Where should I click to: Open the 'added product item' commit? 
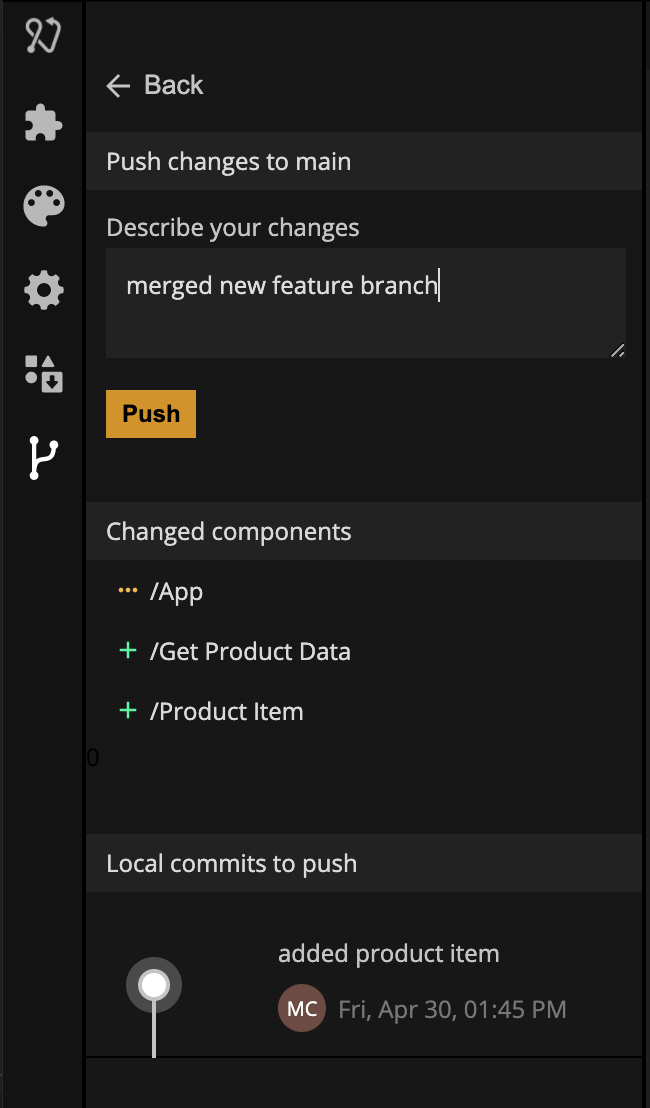click(388, 954)
